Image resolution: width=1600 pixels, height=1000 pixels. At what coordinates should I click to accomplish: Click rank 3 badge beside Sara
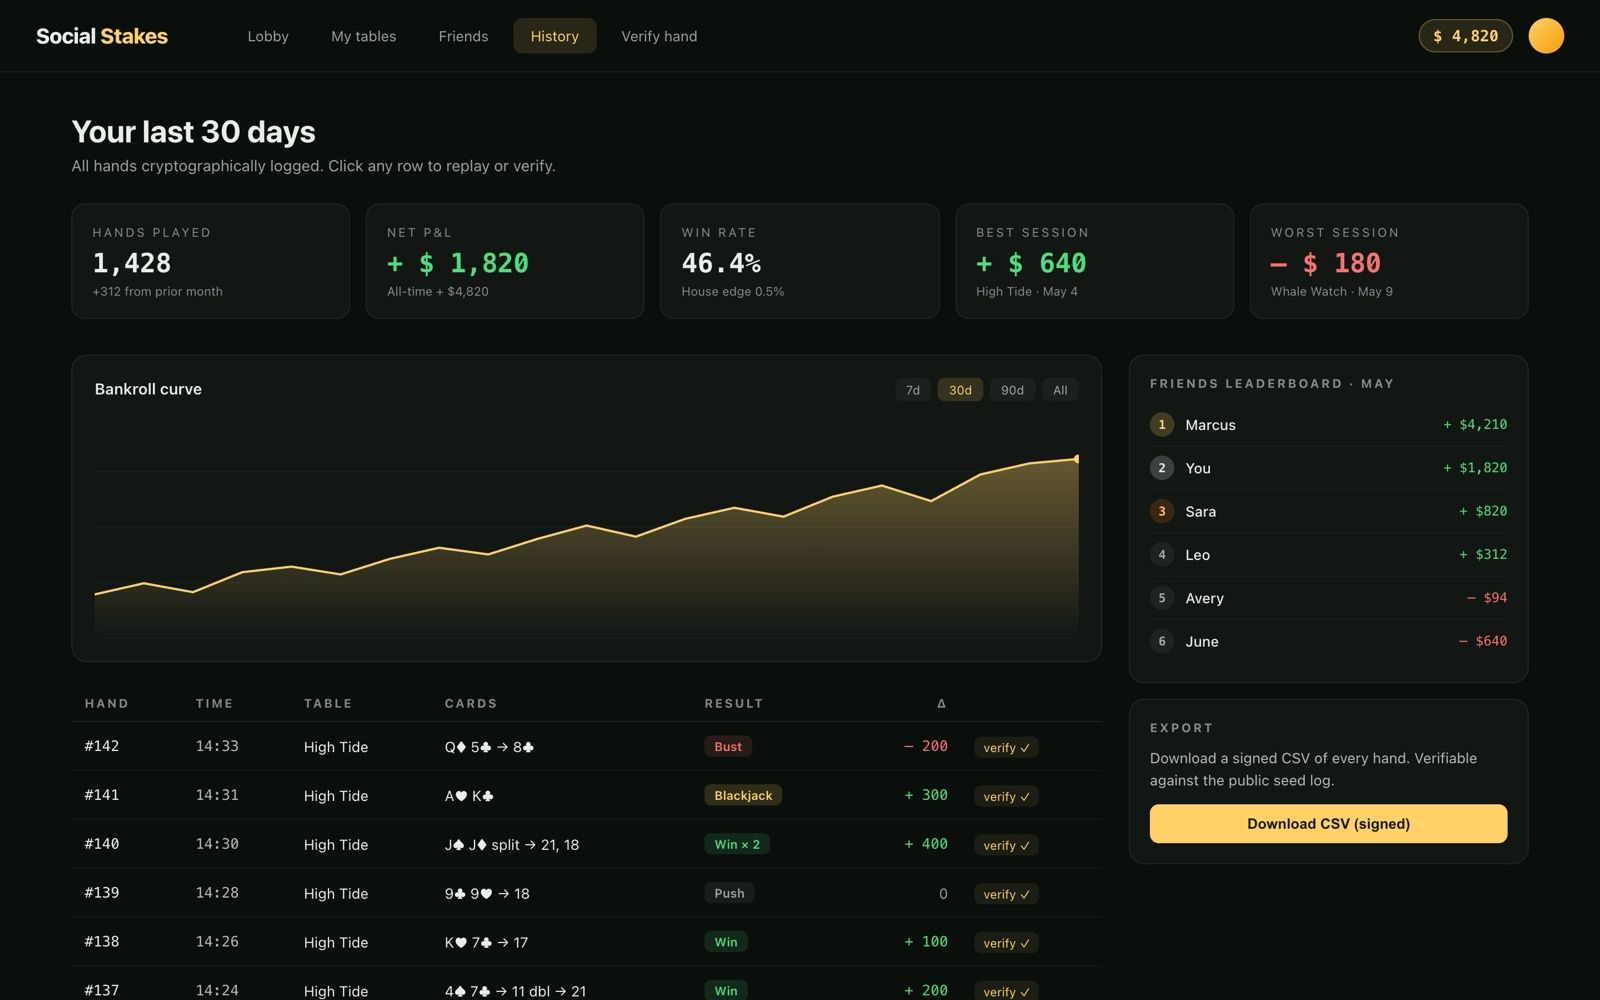pos(1162,511)
